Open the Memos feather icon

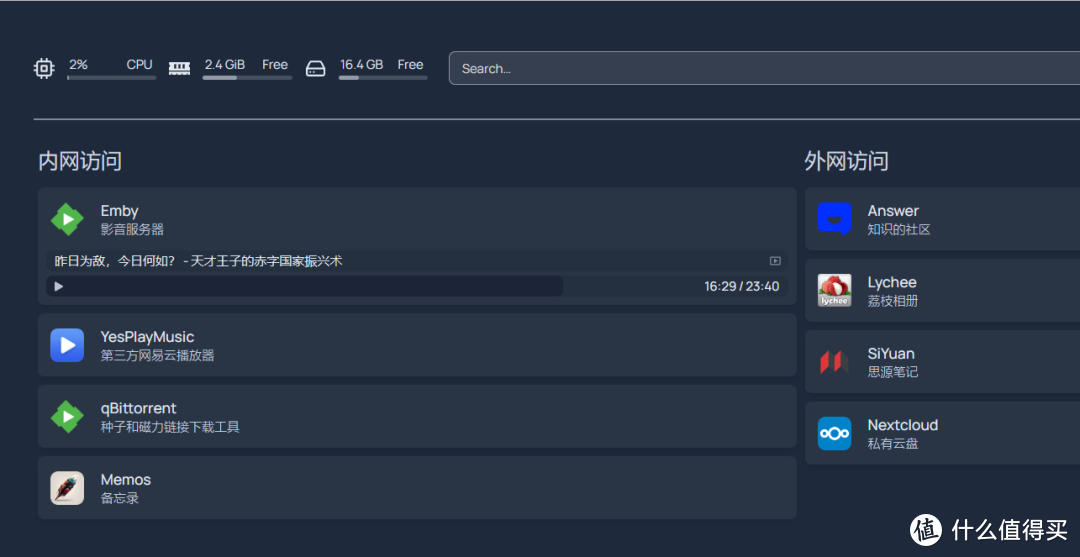(67, 488)
